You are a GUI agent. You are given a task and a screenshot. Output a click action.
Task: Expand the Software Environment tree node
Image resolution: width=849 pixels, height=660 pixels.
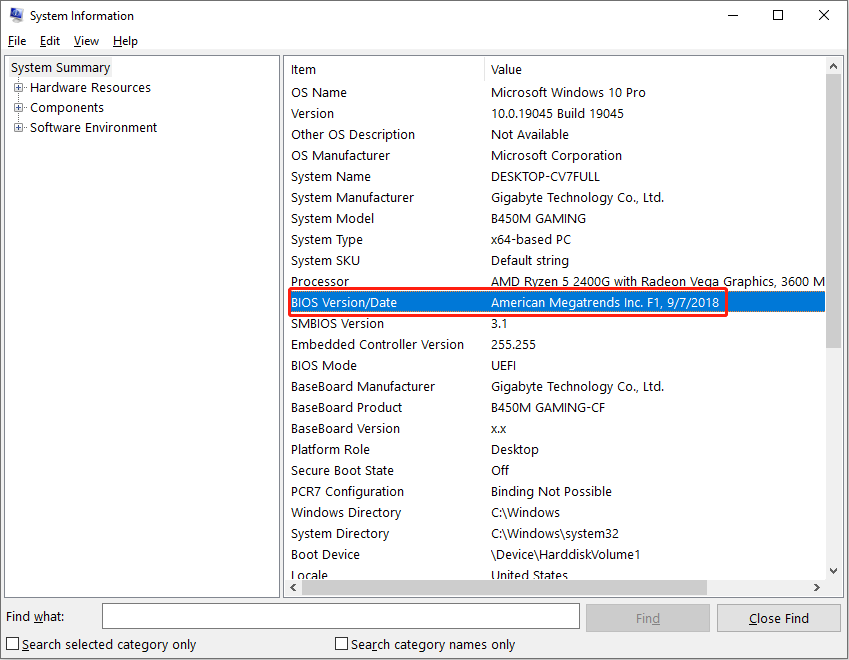[x=20, y=127]
